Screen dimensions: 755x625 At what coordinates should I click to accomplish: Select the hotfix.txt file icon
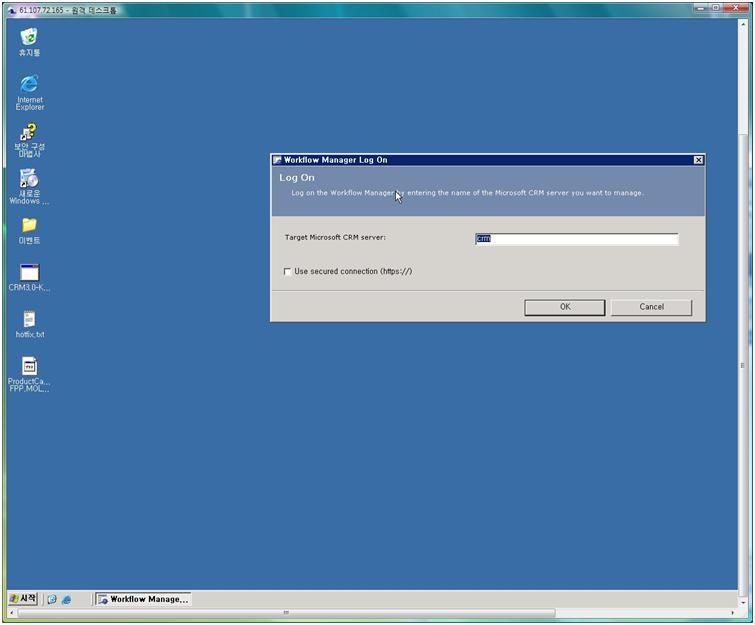pyautogui.click(x=29, y=324)
